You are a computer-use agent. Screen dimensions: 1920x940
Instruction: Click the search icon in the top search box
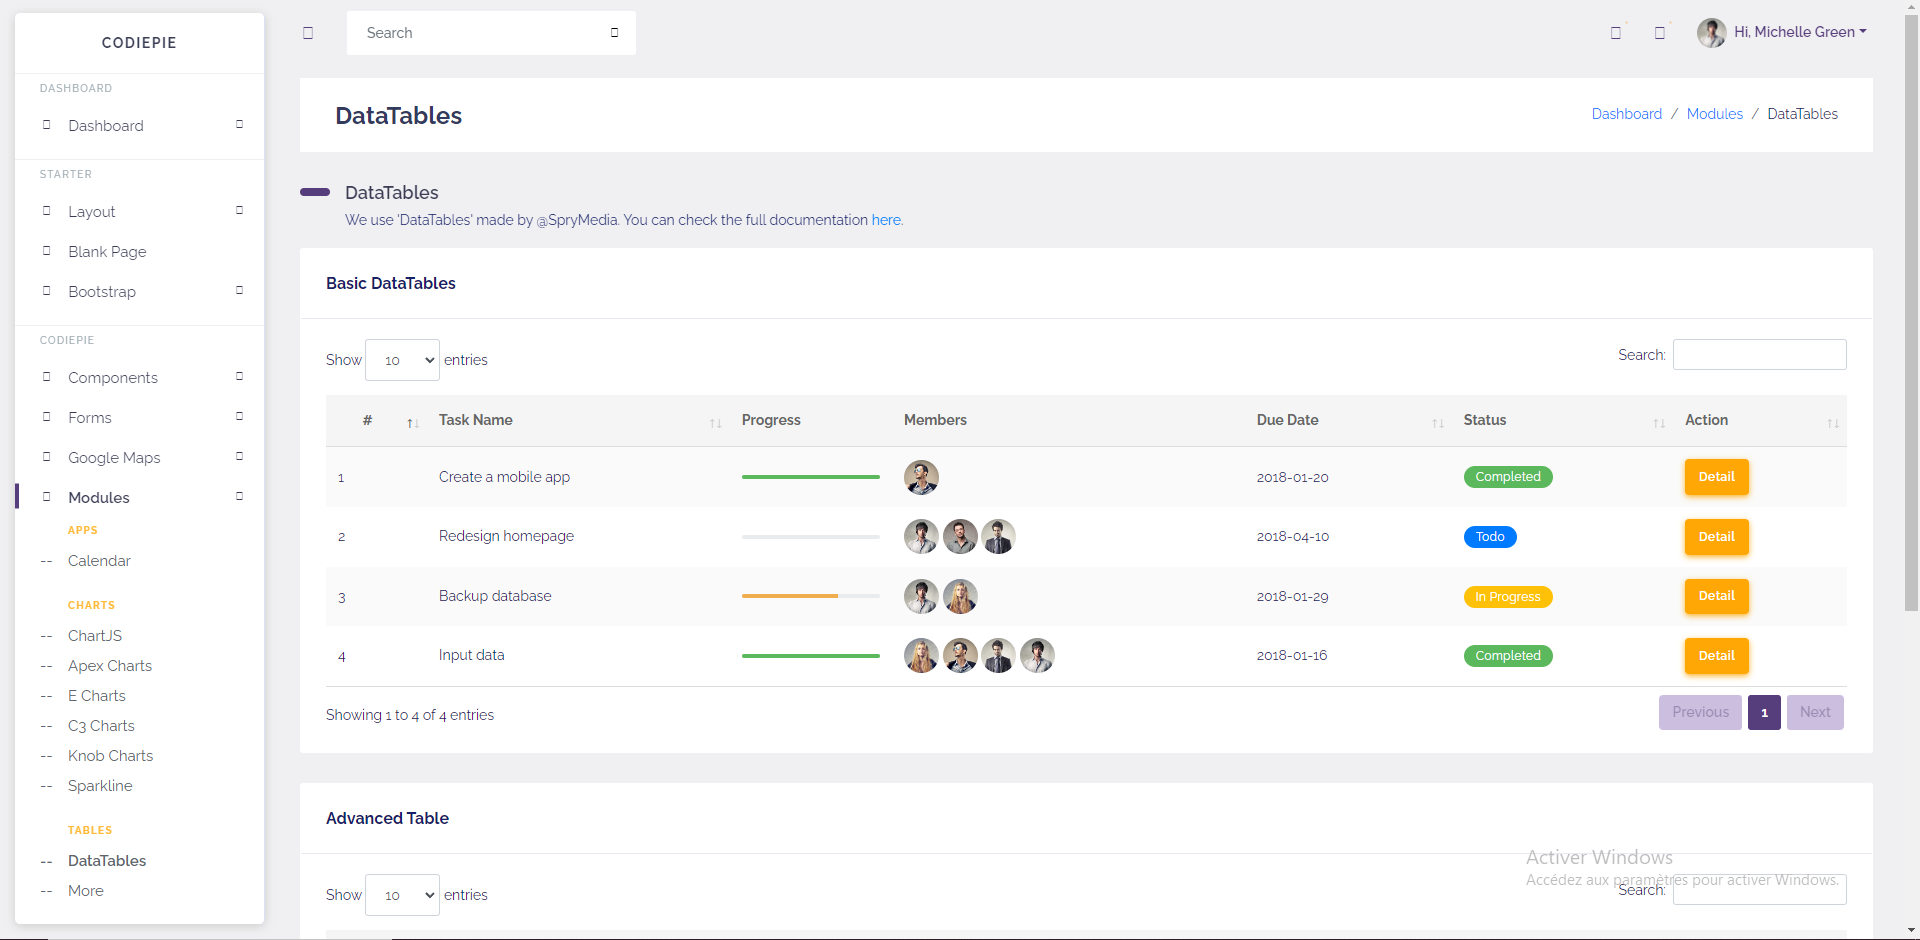point(614,33)
